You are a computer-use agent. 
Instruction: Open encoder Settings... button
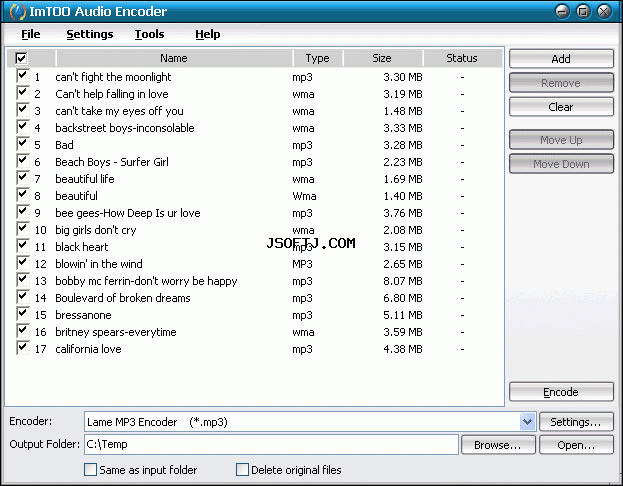pos(576,422)
